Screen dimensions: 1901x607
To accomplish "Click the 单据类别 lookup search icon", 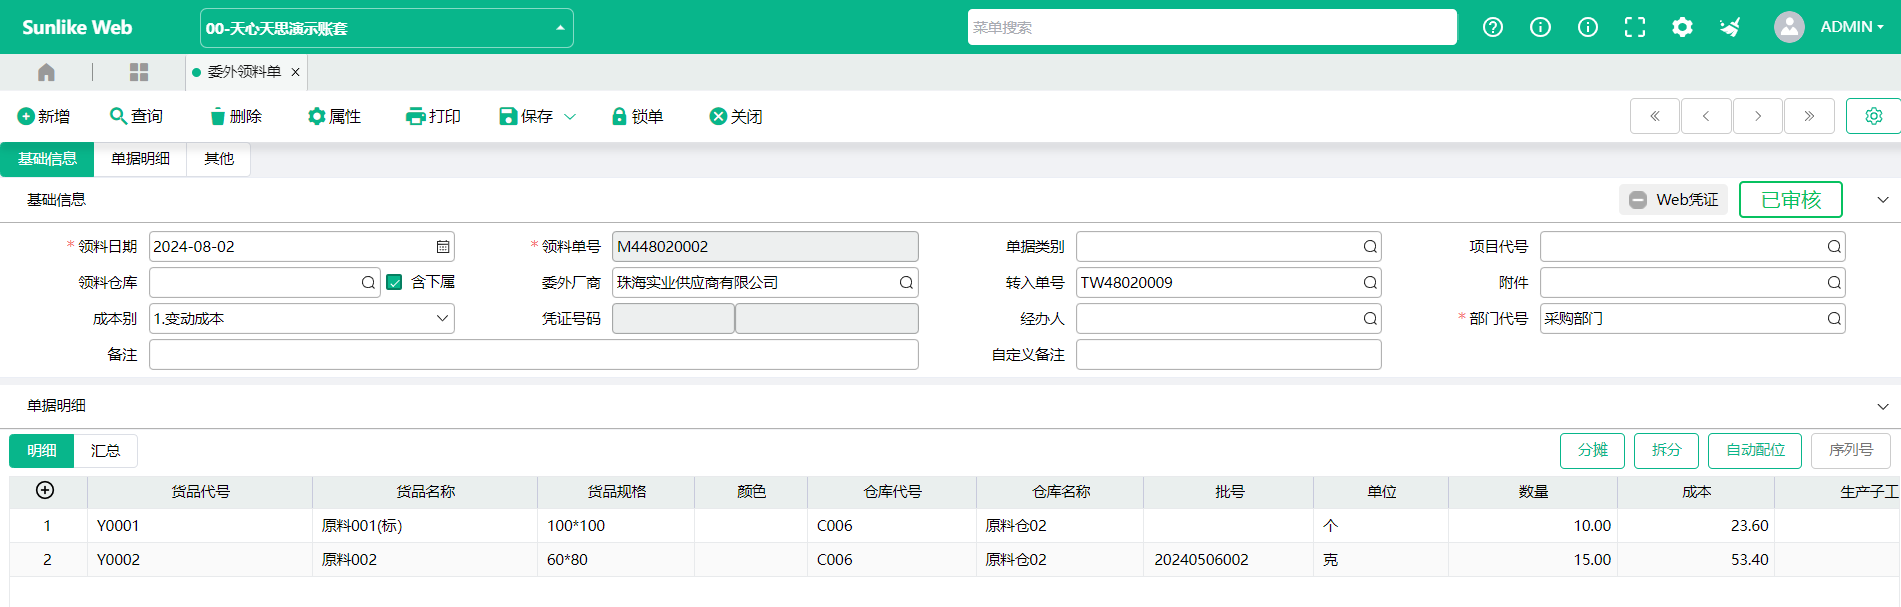I will coord(1370,247).
